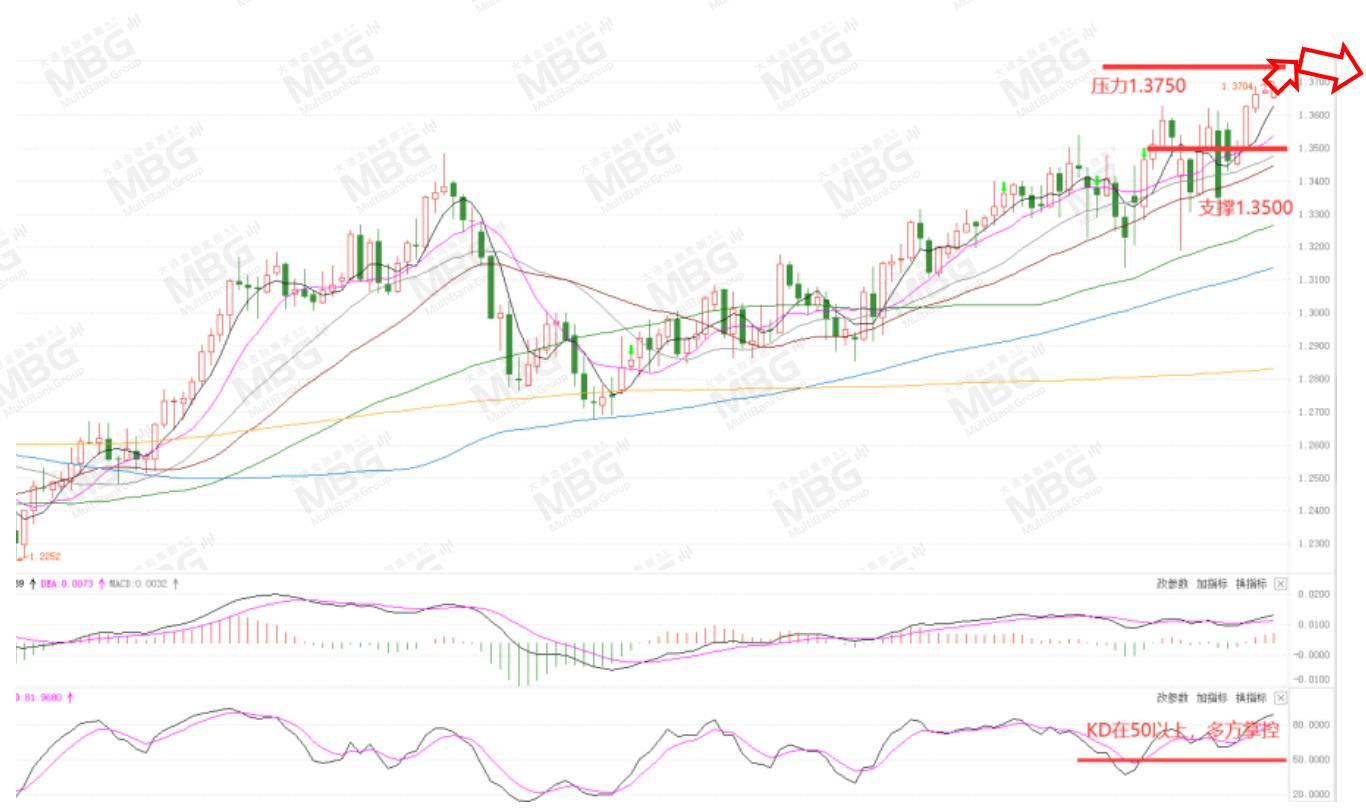
Task: Click 改参数 in the KD panel
Action: [x=1172, y=697]
